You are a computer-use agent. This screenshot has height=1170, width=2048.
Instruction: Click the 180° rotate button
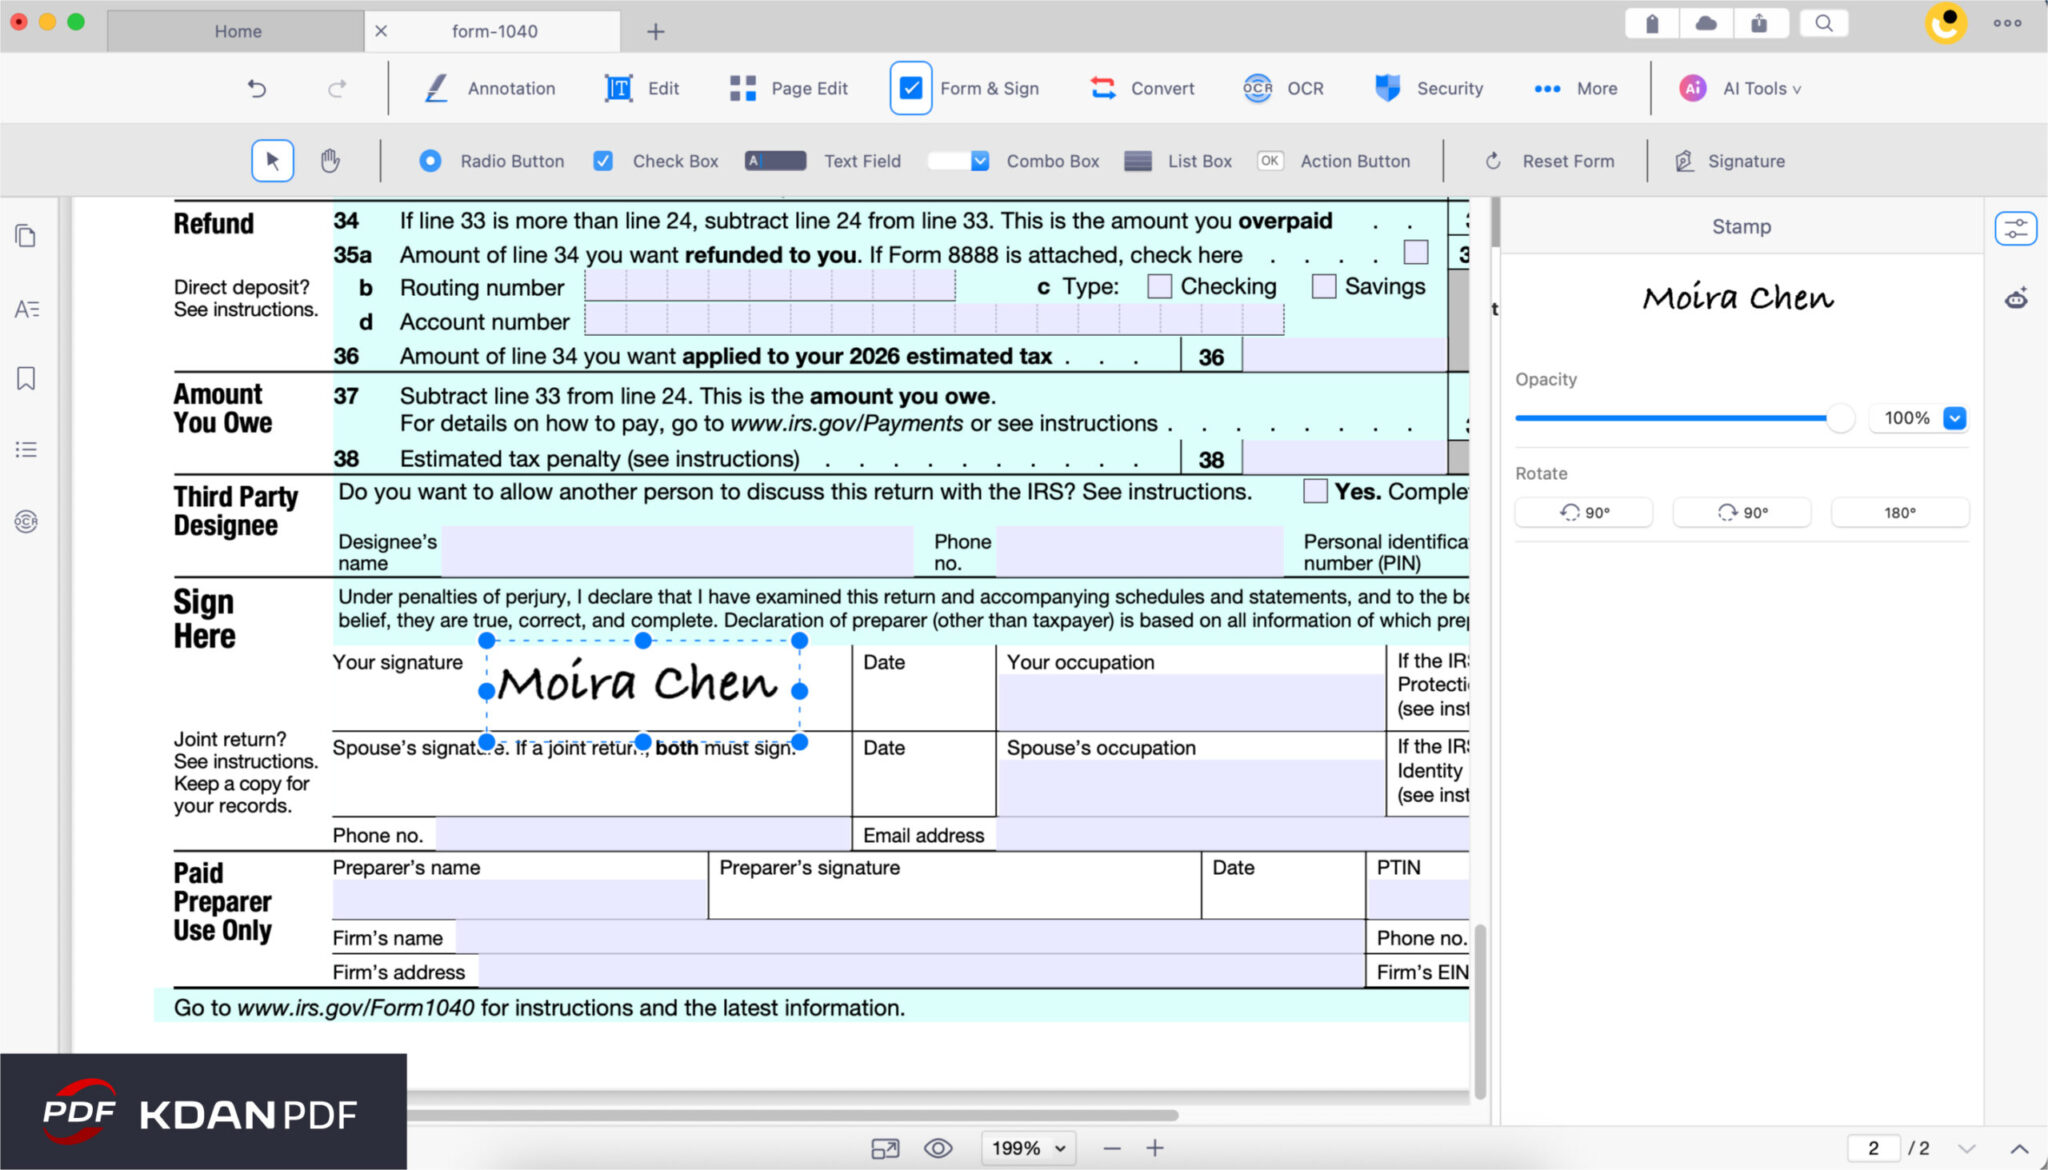1900,512
